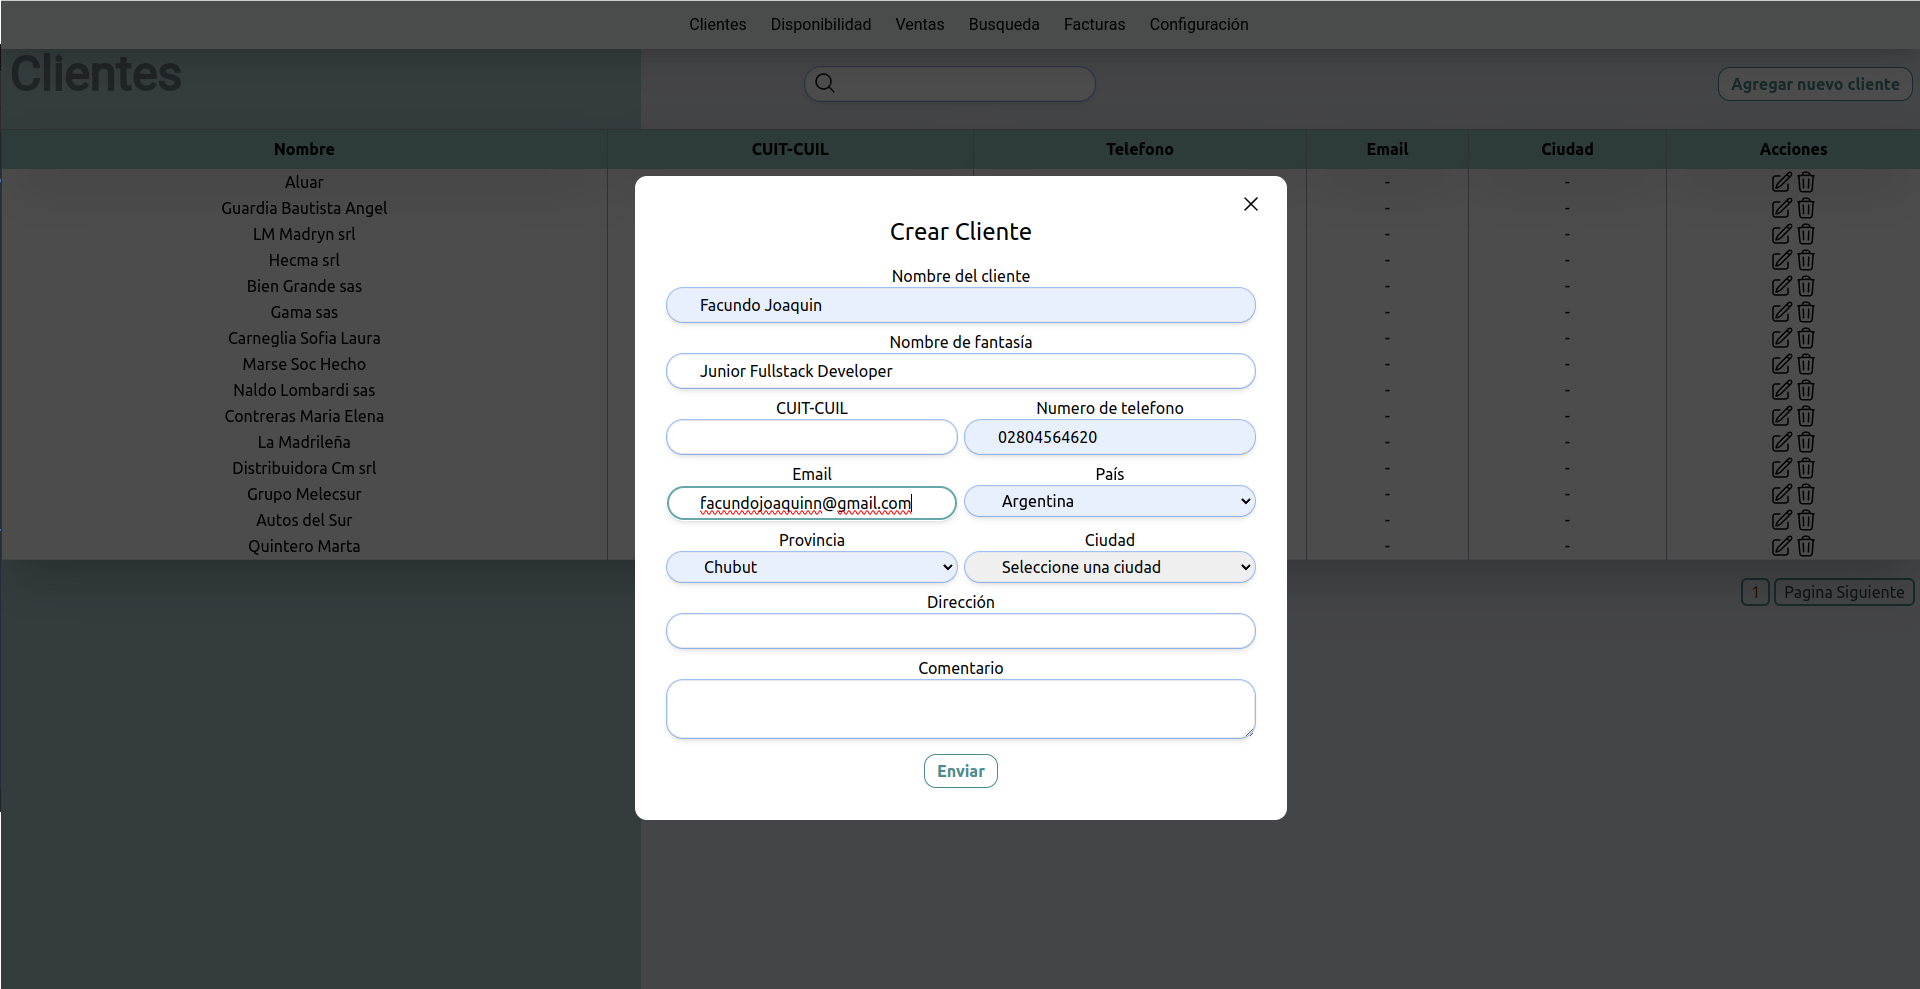Edit the Gama sas client
Screen dimensions: 1920x989
click(1781, 312)
